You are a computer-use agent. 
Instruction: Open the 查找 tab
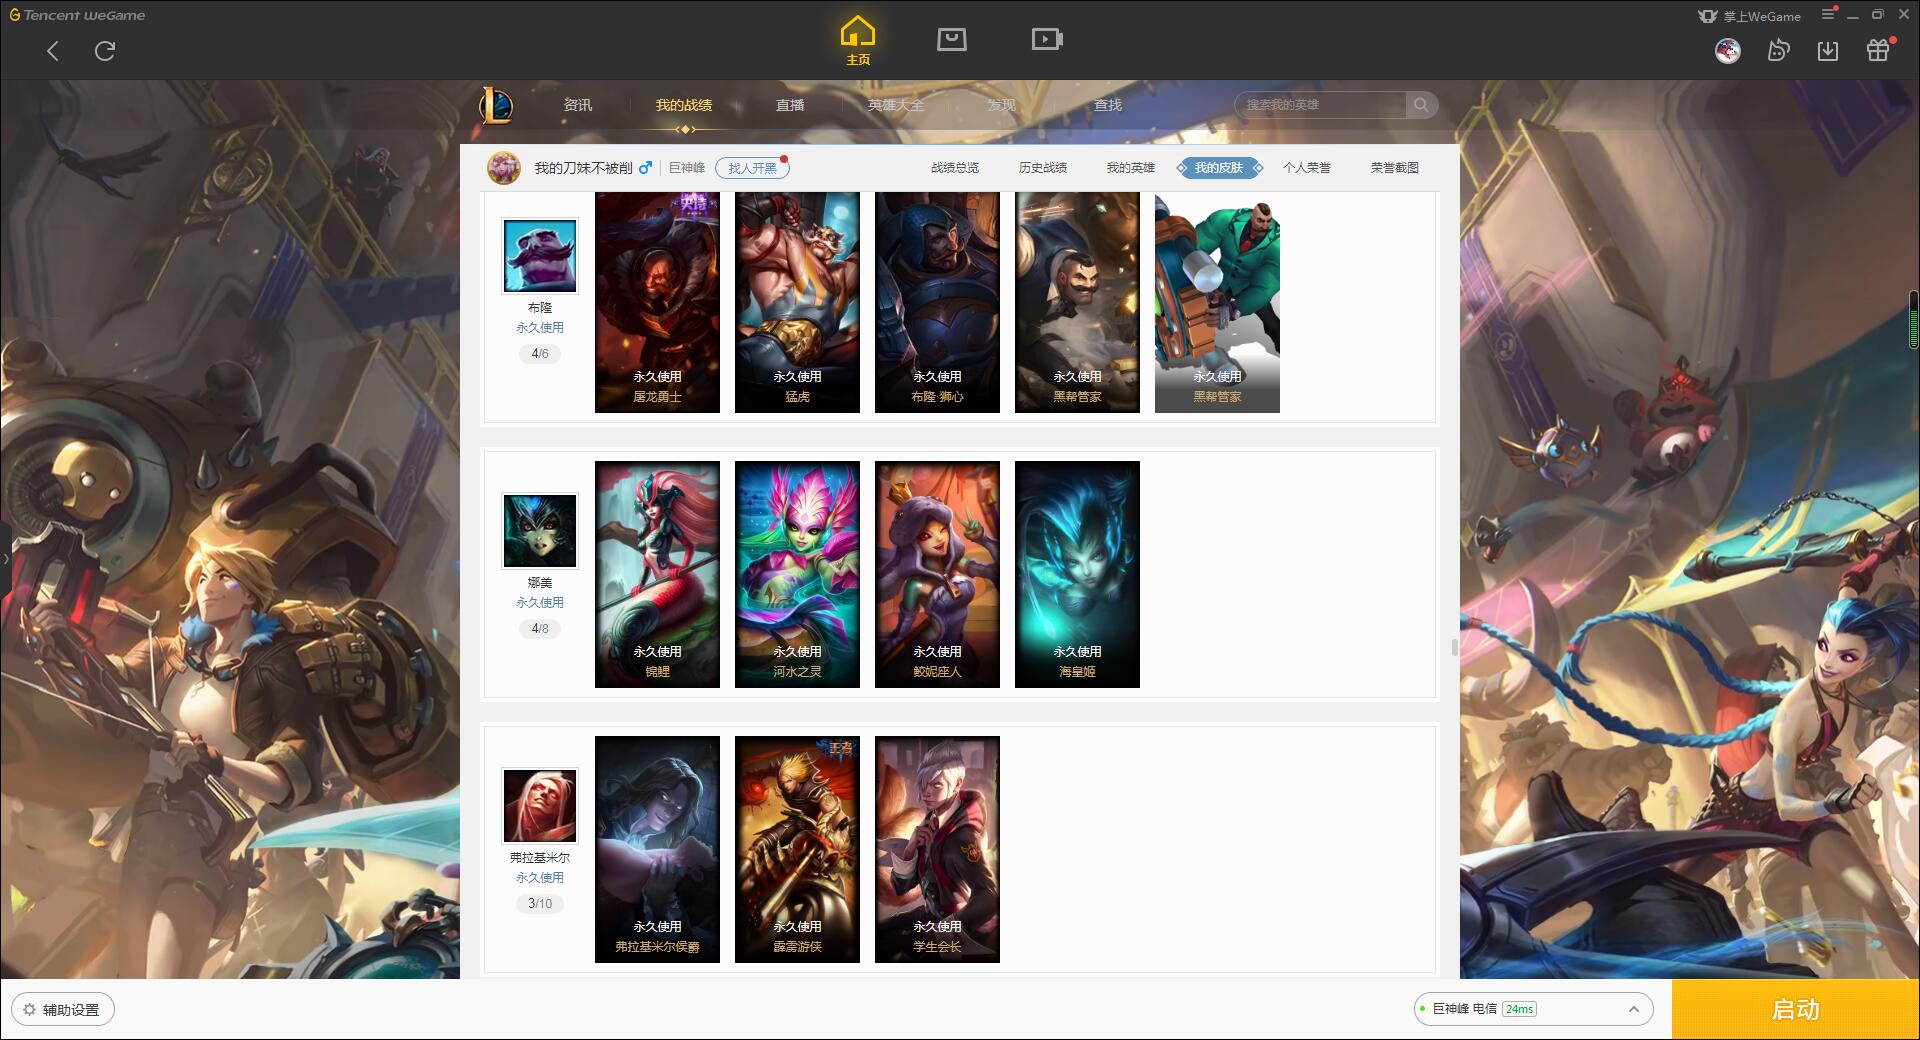tap(1108, 105)
